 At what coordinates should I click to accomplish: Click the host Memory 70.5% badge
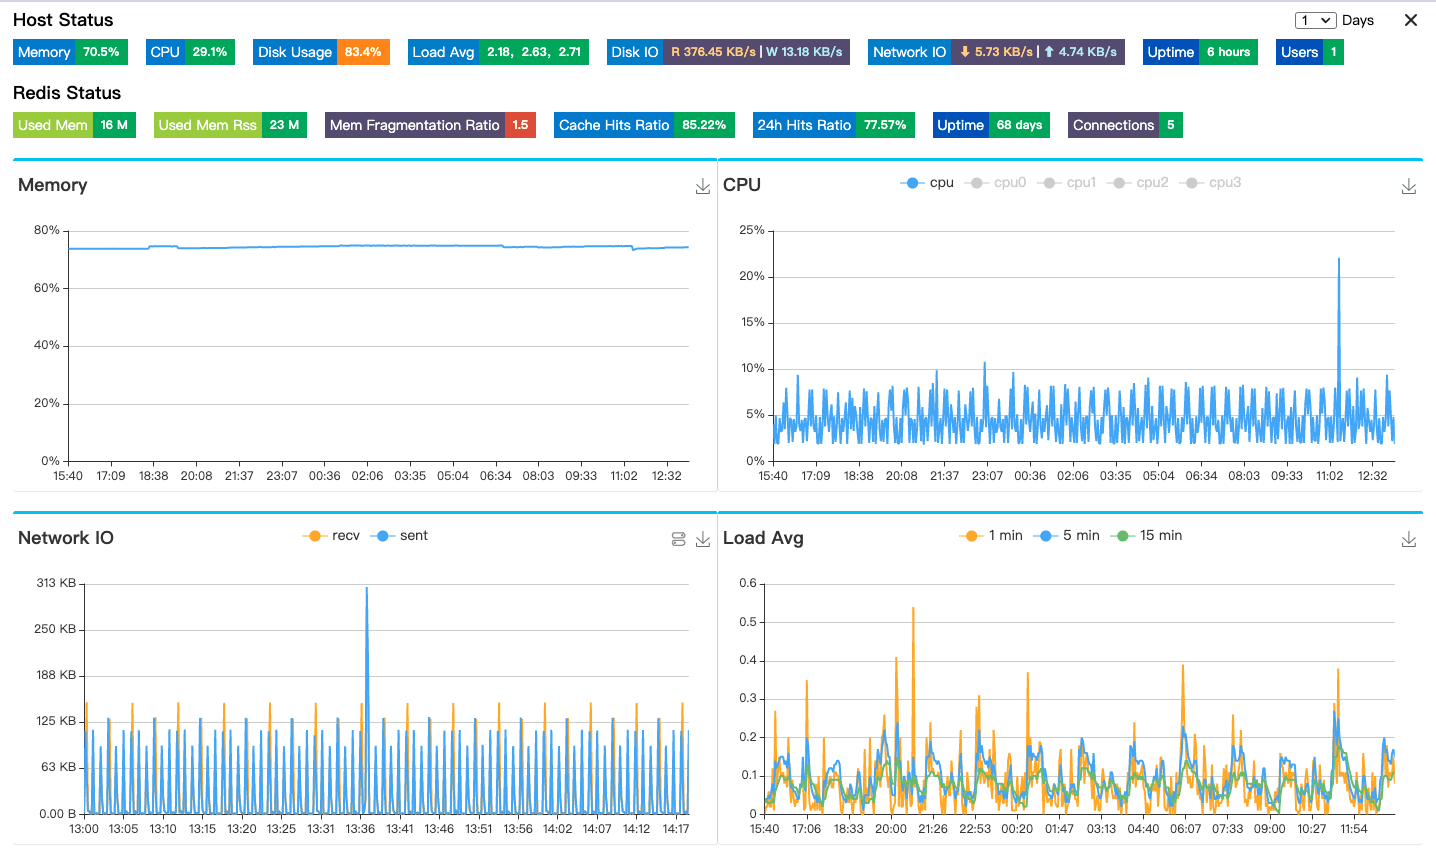click(x=71, y=52)
